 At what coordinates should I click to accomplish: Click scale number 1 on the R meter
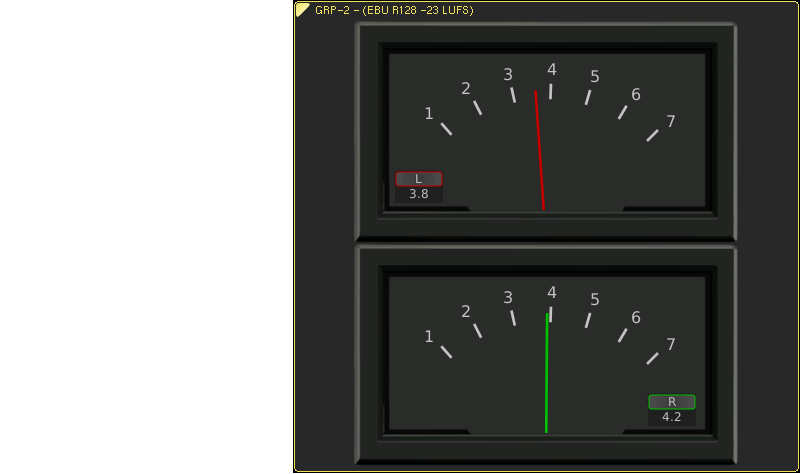coord(429,337)
